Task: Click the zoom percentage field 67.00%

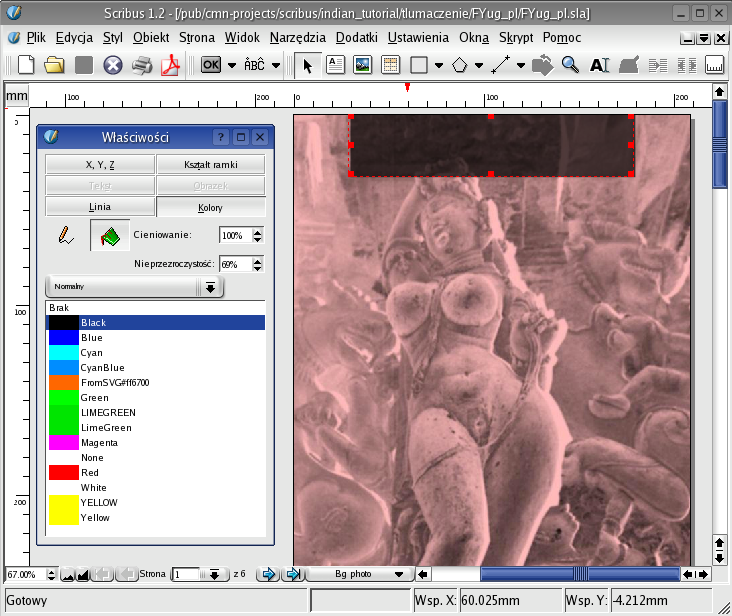Action: [x=27, y=574]
